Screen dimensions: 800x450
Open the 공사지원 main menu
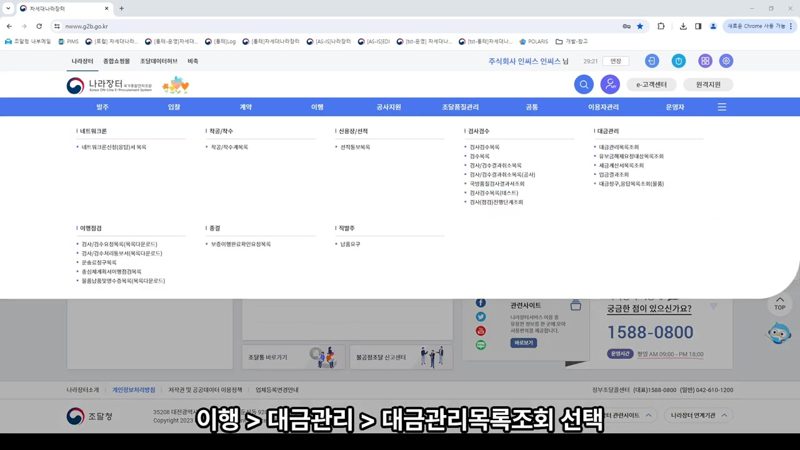389,107
